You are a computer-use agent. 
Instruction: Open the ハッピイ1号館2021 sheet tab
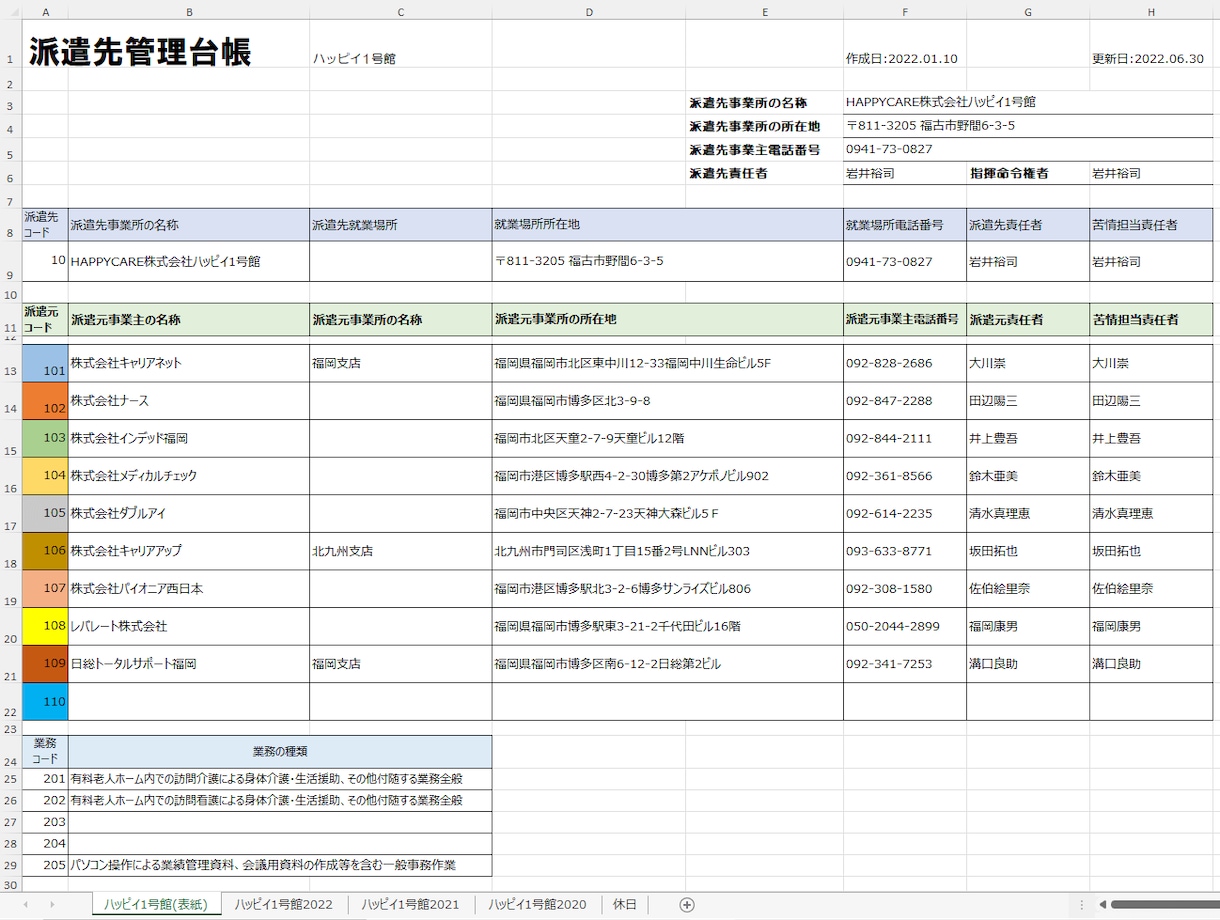411,904
